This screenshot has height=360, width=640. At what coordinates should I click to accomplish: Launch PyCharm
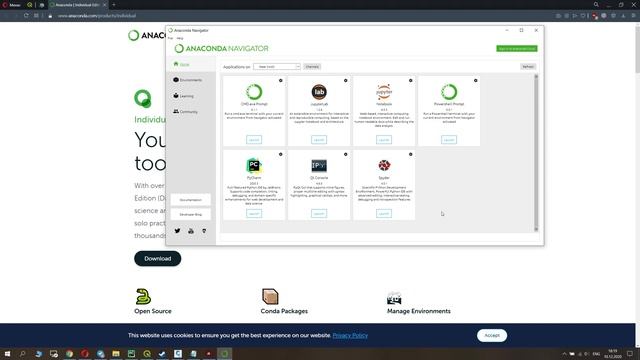[254, 213]
